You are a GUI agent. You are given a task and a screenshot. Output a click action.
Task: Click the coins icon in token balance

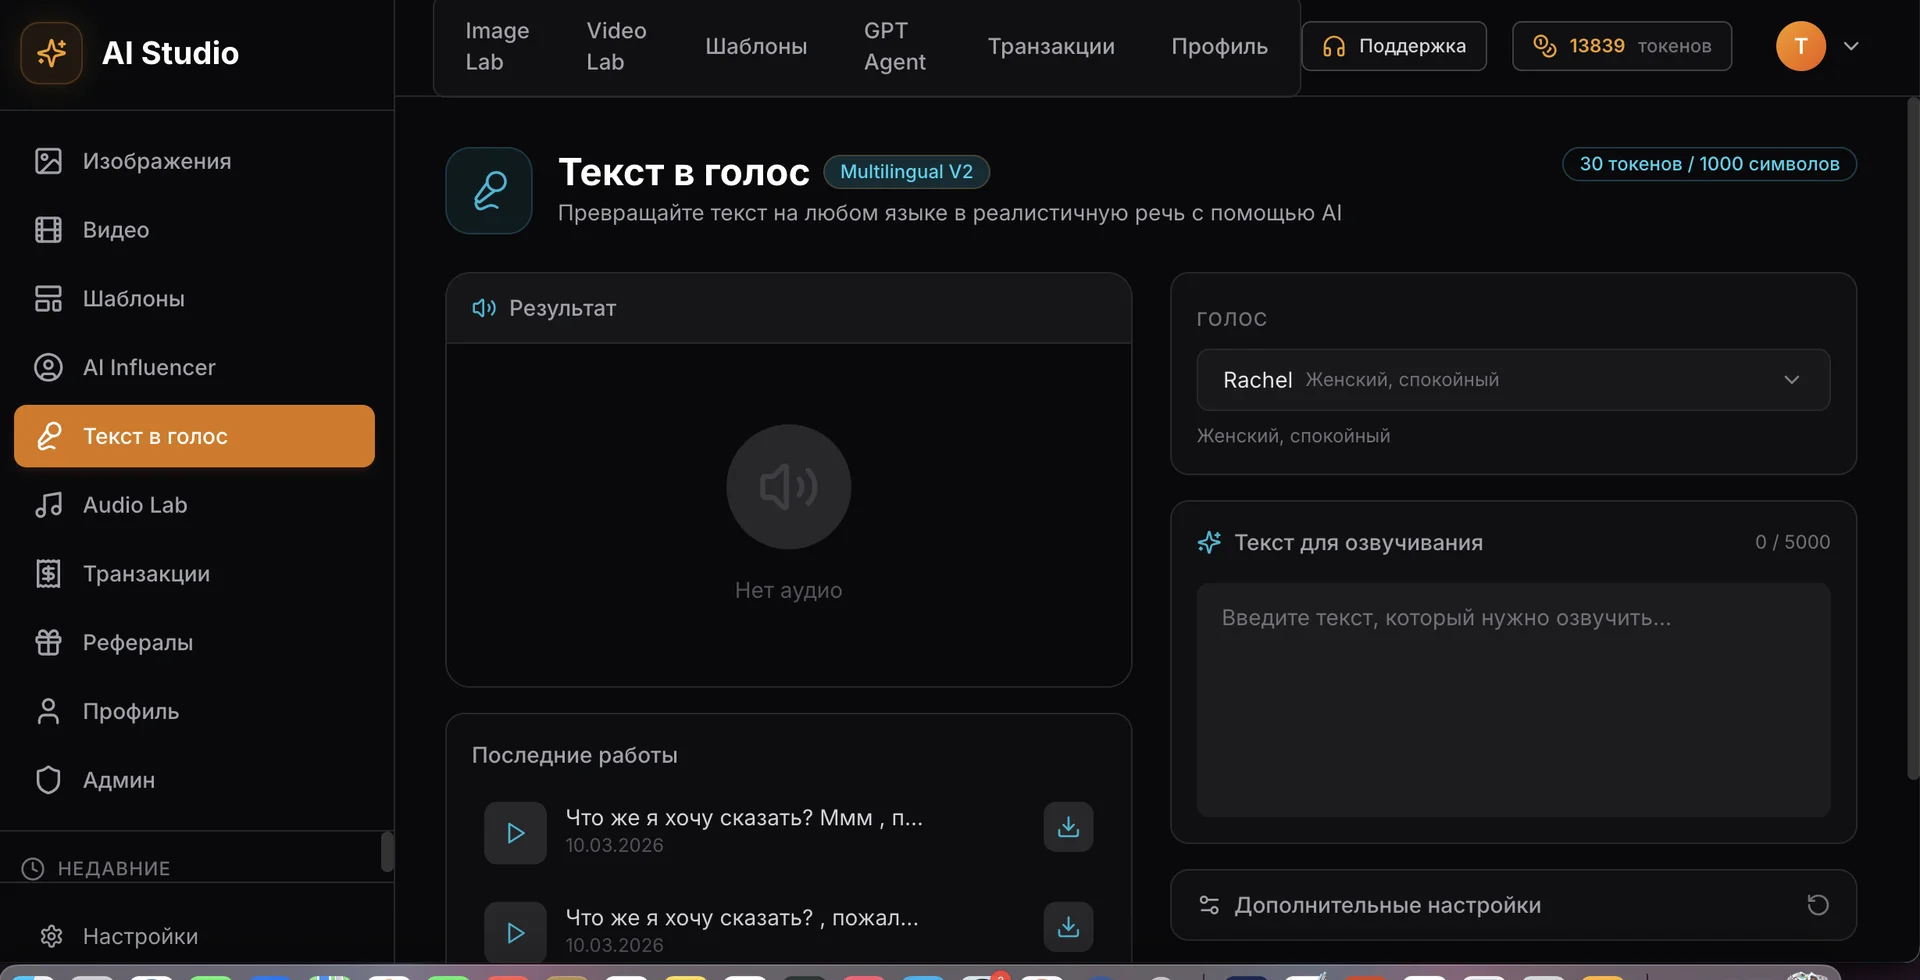(x=1544, y=46)
